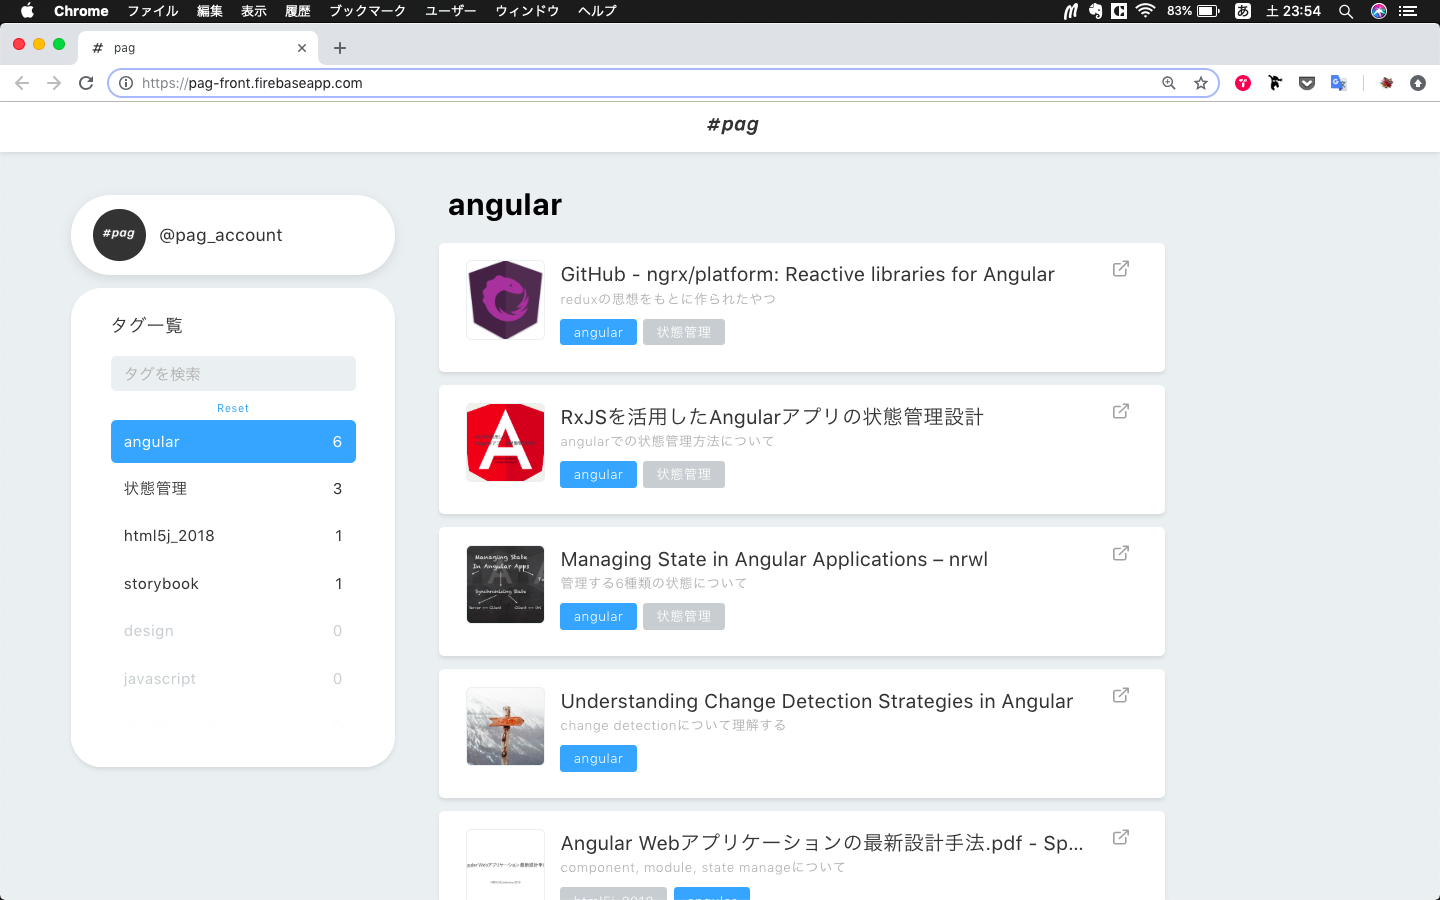This screenshot has height=900, width=1440.
Task: Bookmark page with star icon
Action: pos(1201,83)
